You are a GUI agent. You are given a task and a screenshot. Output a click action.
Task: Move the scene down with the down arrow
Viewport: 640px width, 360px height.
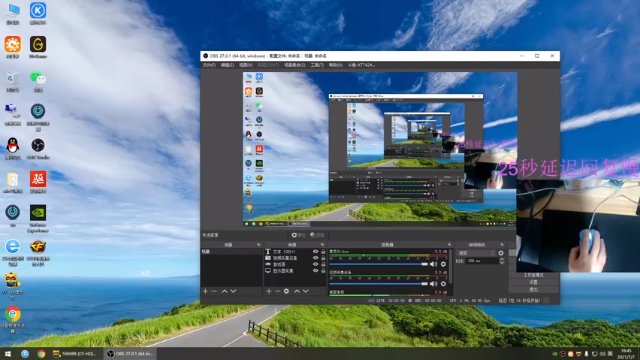233,291
